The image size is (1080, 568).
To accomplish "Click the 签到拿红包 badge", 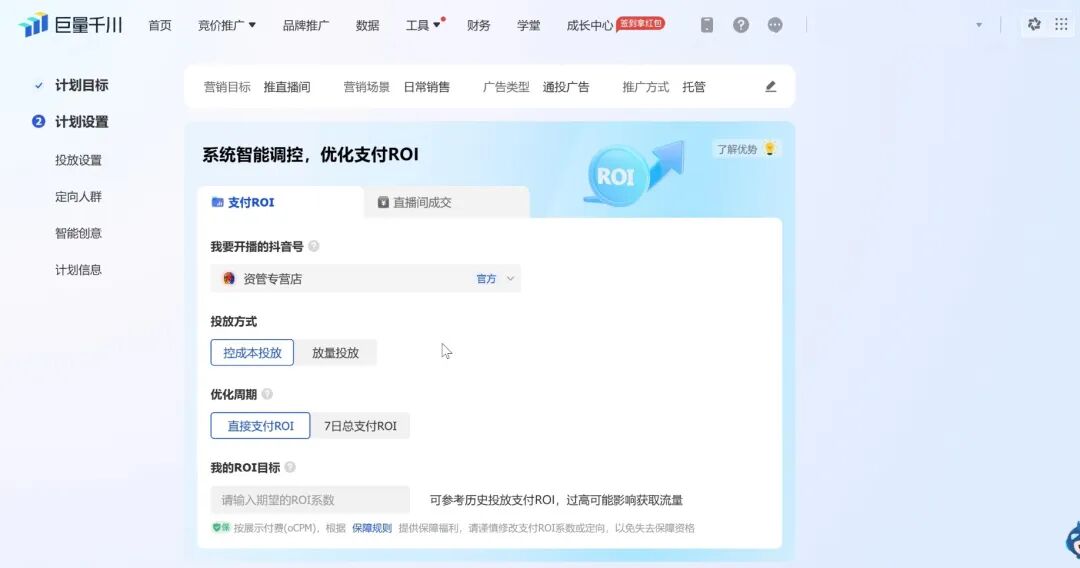I will (640, 23).
